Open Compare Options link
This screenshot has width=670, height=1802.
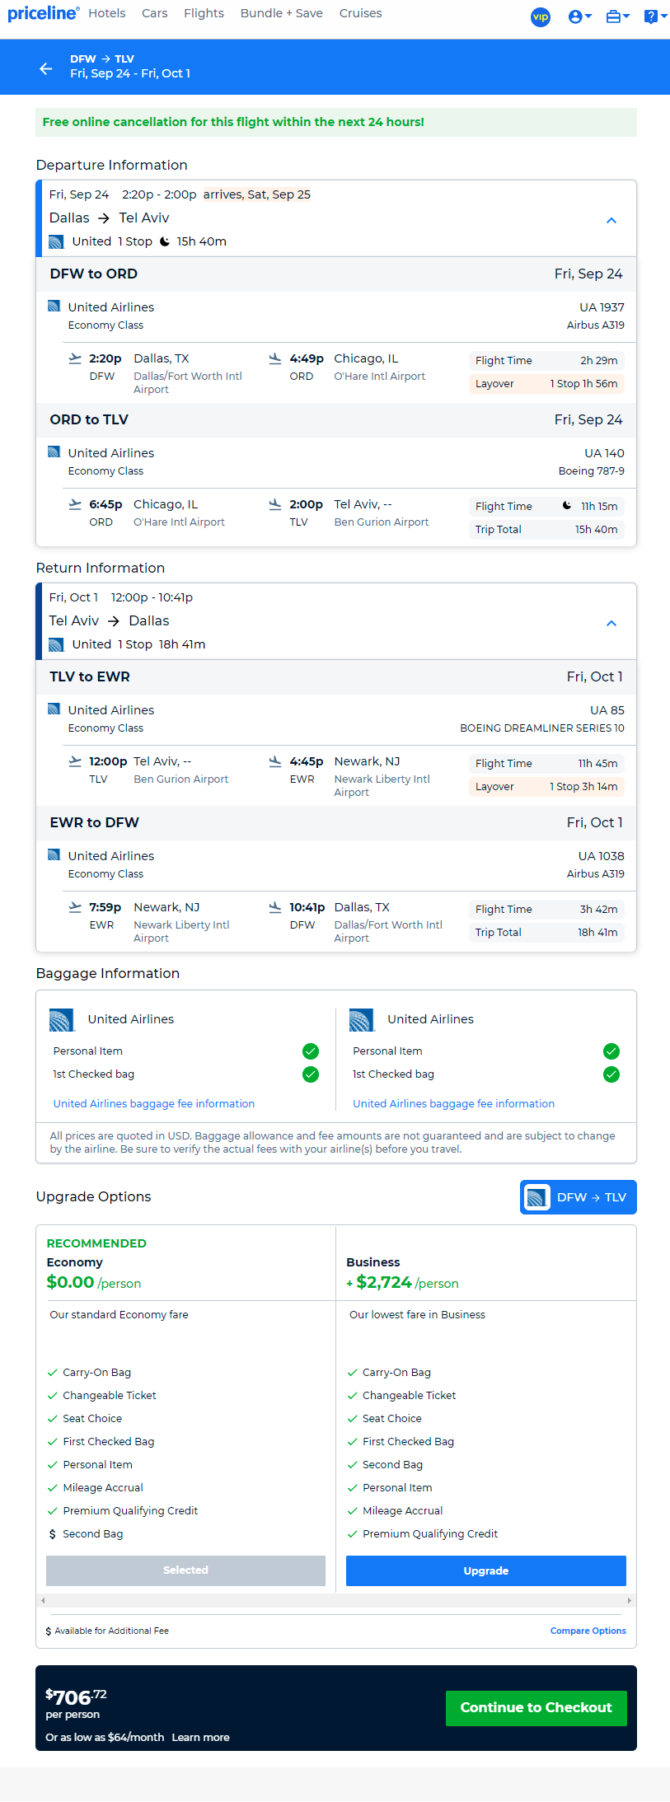[x=588, y=1630]
